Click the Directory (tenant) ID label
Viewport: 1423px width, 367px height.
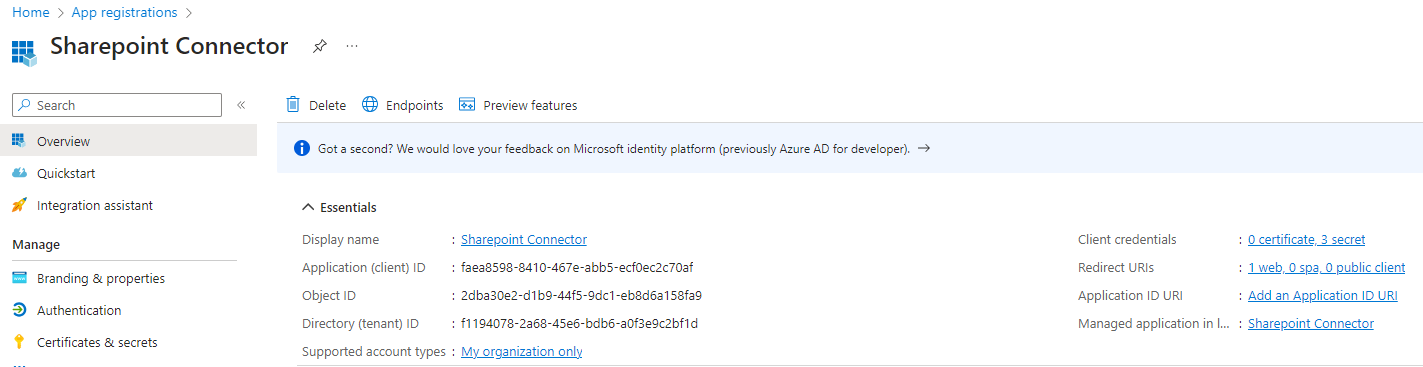pyautogui.click(x=360, y=323)
